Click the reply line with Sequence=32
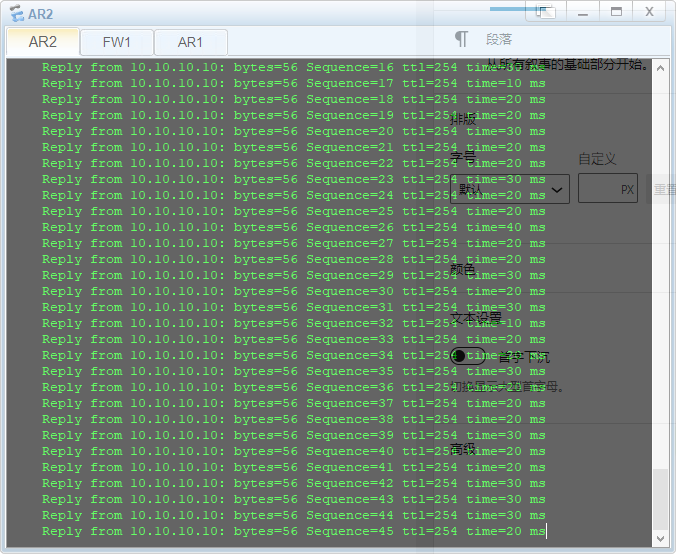The width and height of the screenshot is (676, 554). [293, 324]
